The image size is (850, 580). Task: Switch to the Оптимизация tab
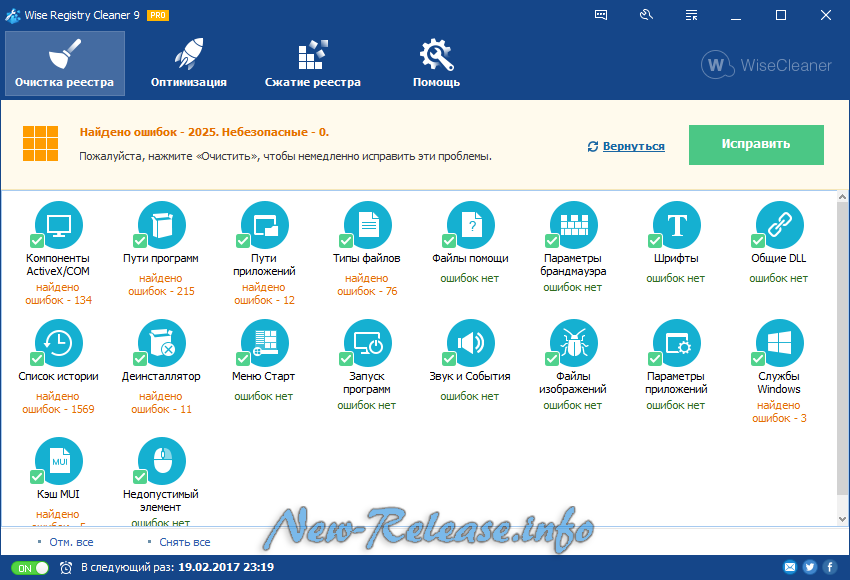[189, 63]
